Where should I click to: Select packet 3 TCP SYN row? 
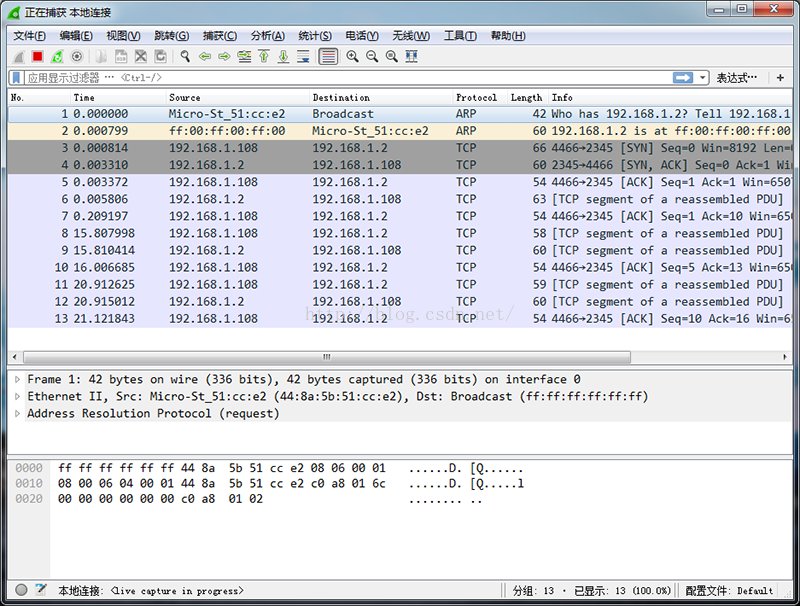[x=400, y=148]
